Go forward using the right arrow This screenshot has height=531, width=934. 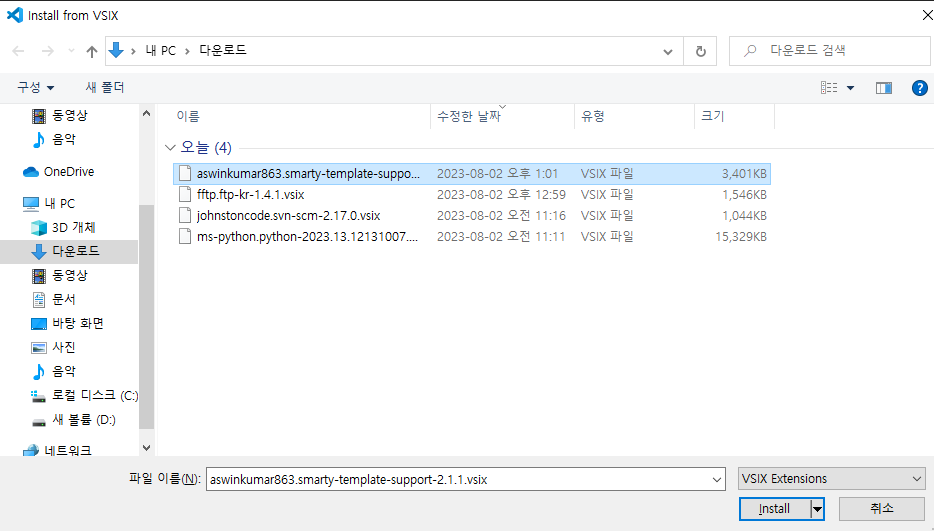[48, 51]
